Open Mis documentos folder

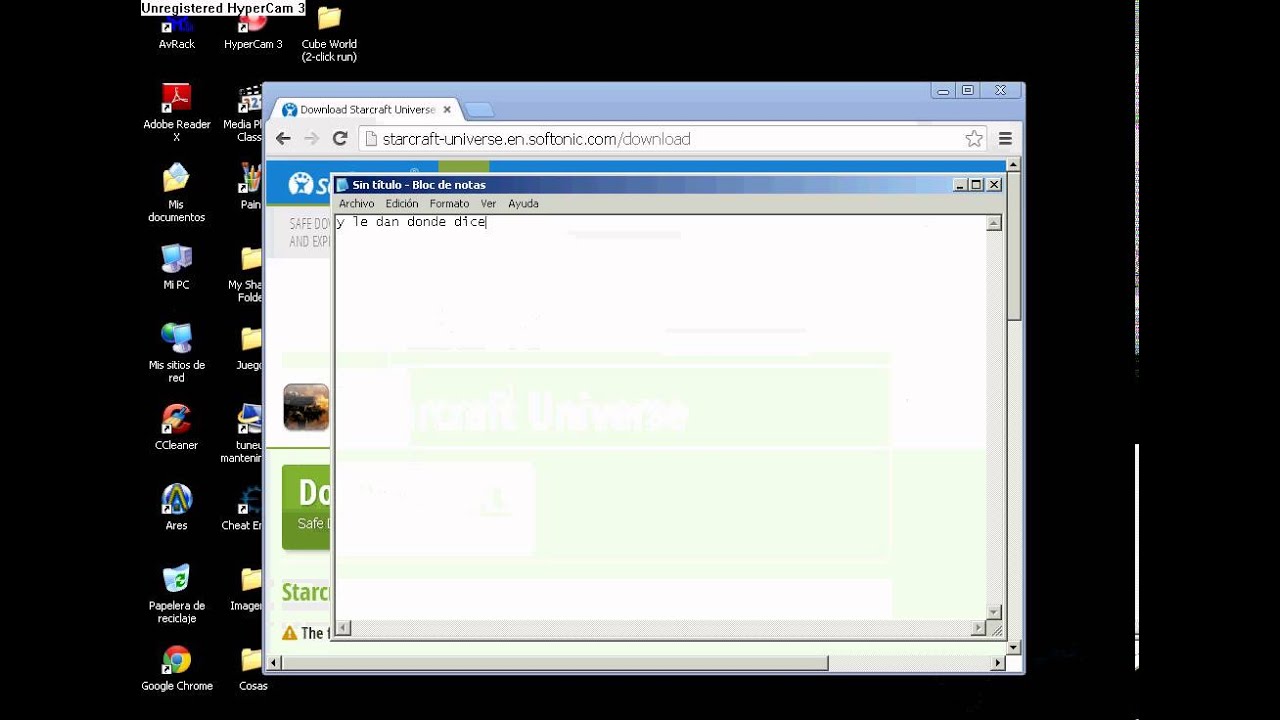pos(177,192)
